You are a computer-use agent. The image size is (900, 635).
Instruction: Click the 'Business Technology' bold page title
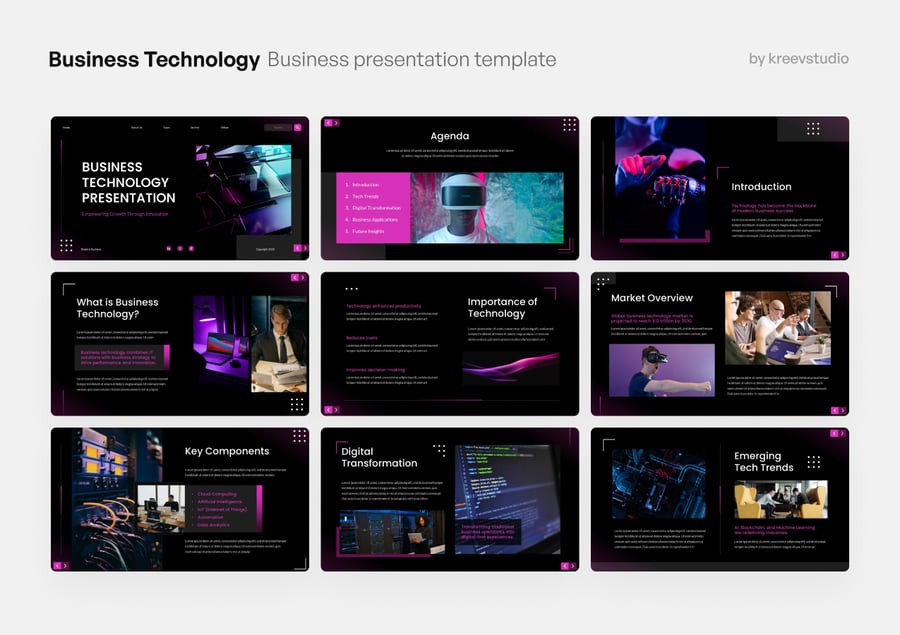pos(154,59)
